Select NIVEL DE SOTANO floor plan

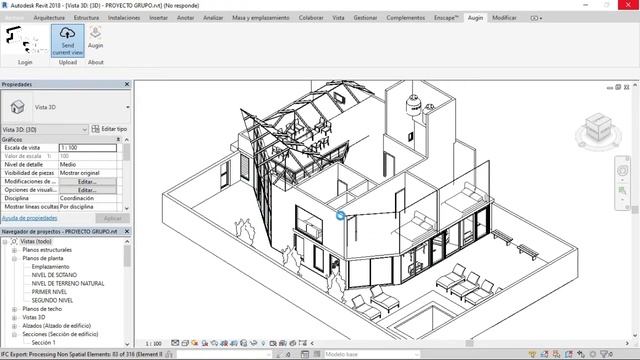(x=54, y=275)
